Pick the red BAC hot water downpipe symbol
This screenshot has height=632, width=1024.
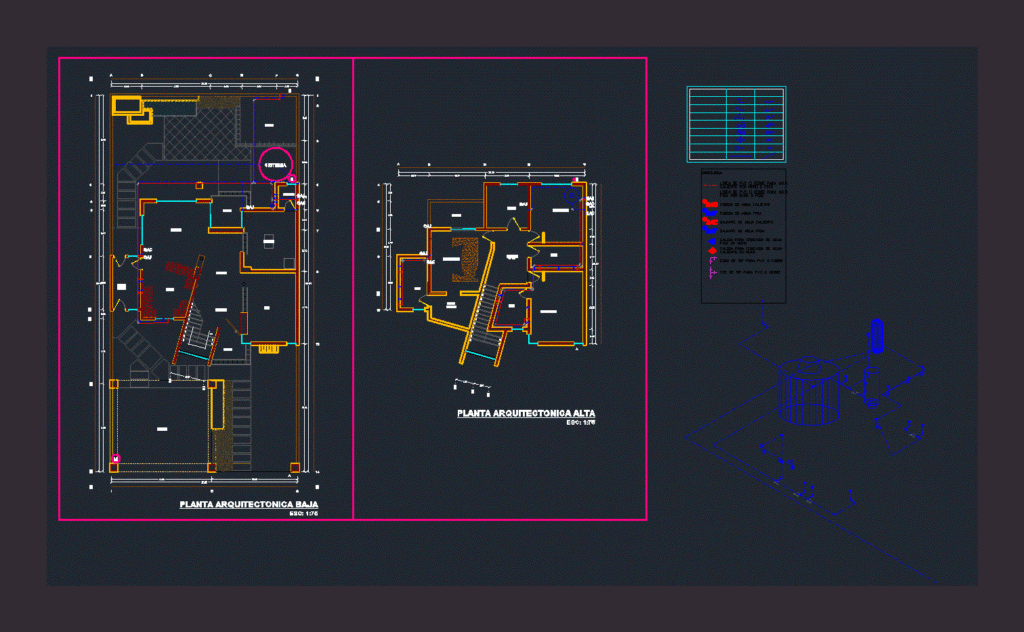click(x=709, y=222)
